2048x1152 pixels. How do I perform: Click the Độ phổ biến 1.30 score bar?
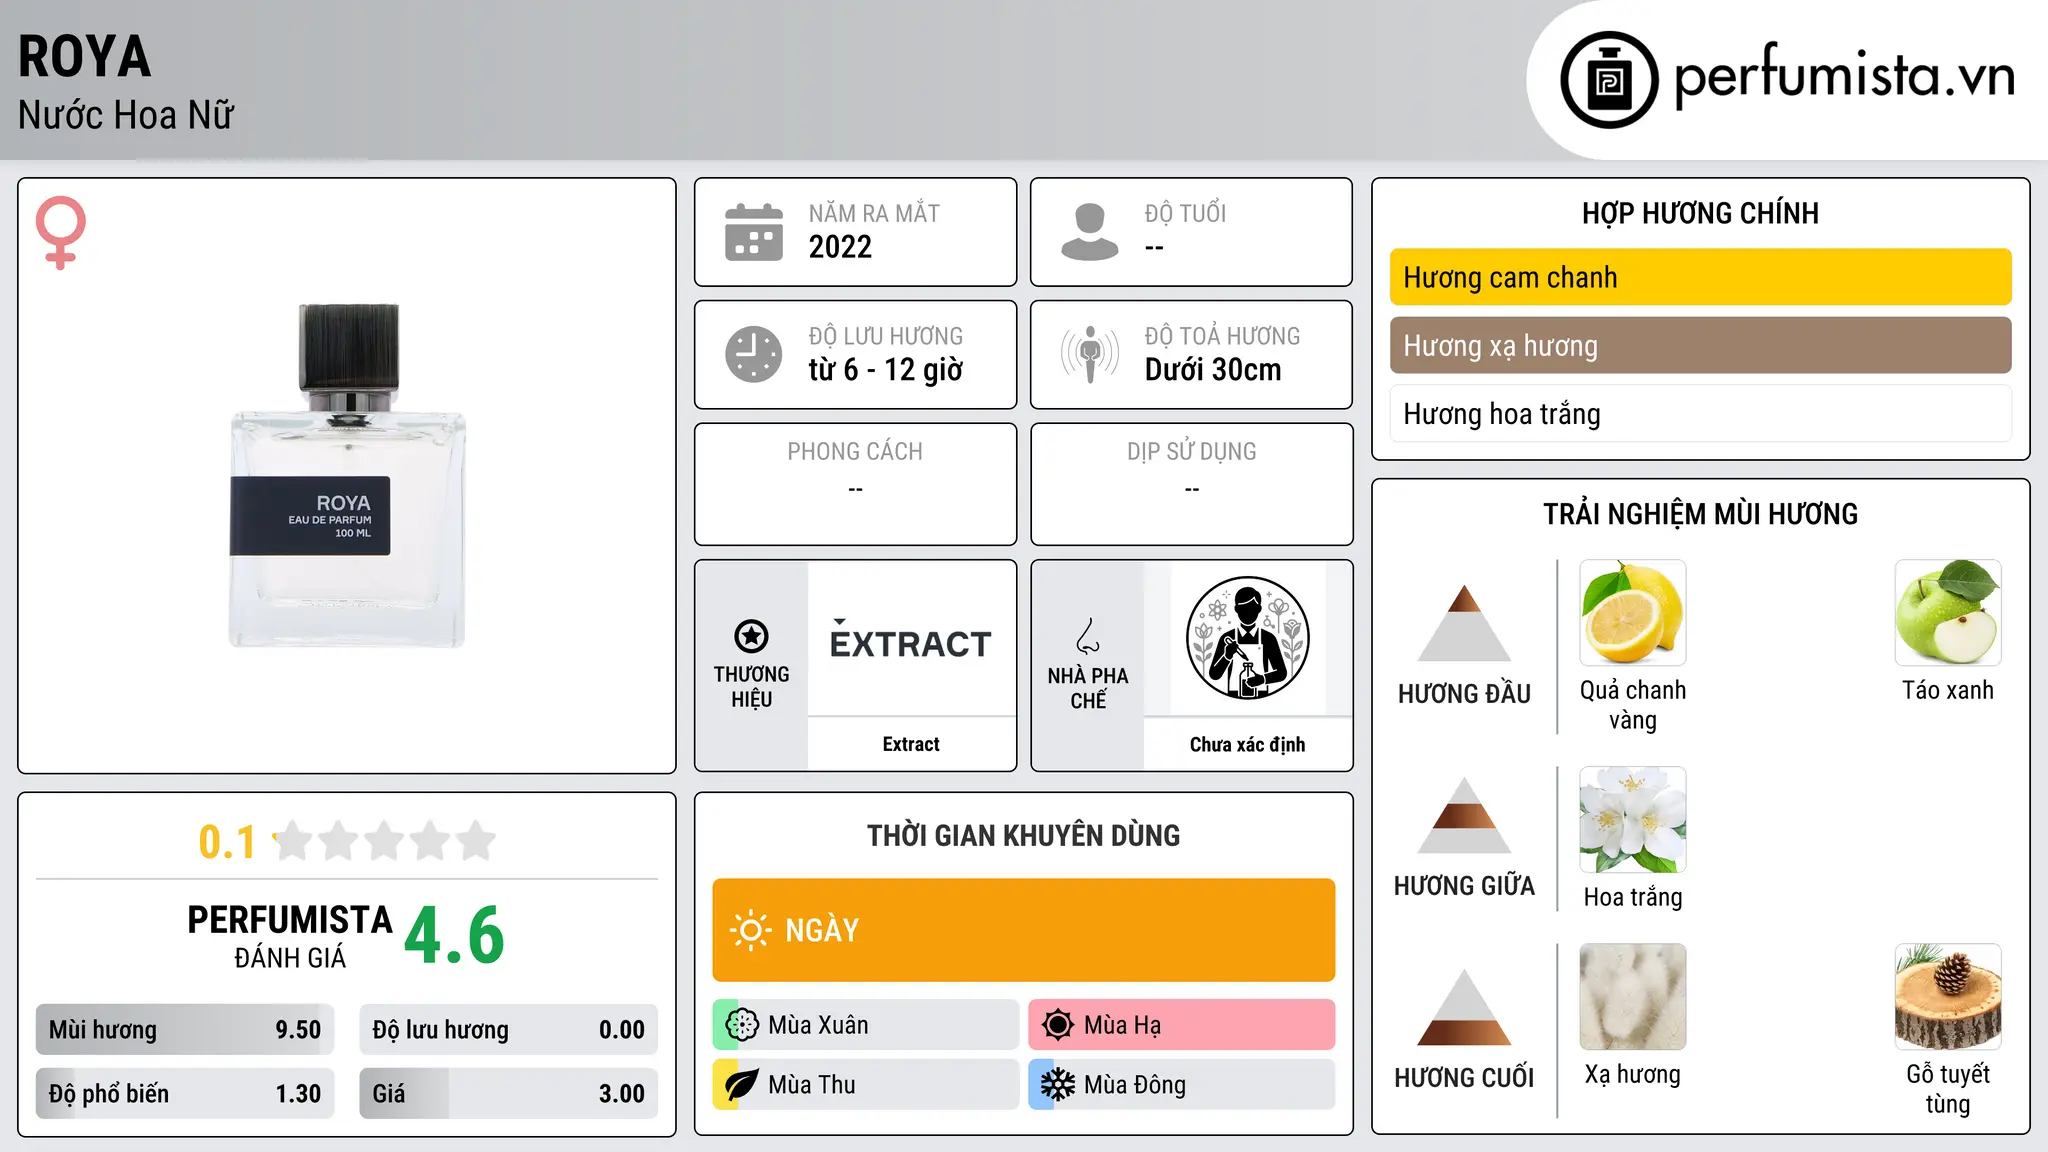185,1094
